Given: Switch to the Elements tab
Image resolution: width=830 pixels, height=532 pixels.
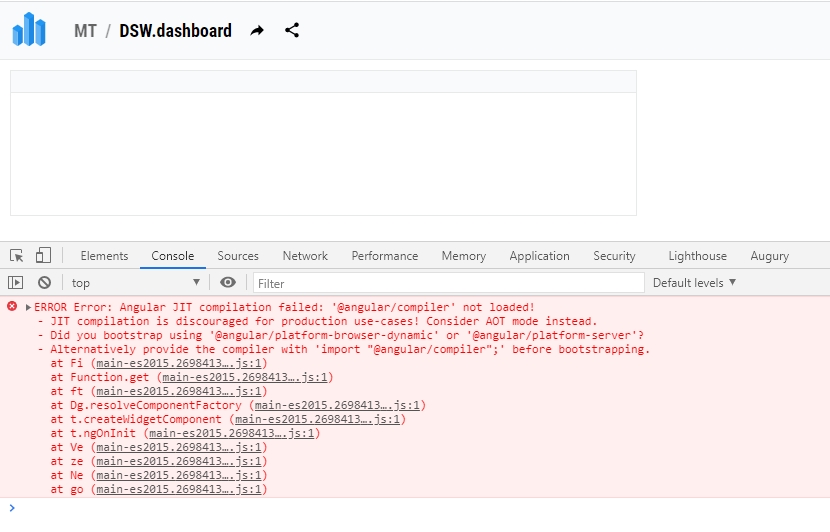Looking at the screenshot, I should pyautogui.click(x=104, y=256).
